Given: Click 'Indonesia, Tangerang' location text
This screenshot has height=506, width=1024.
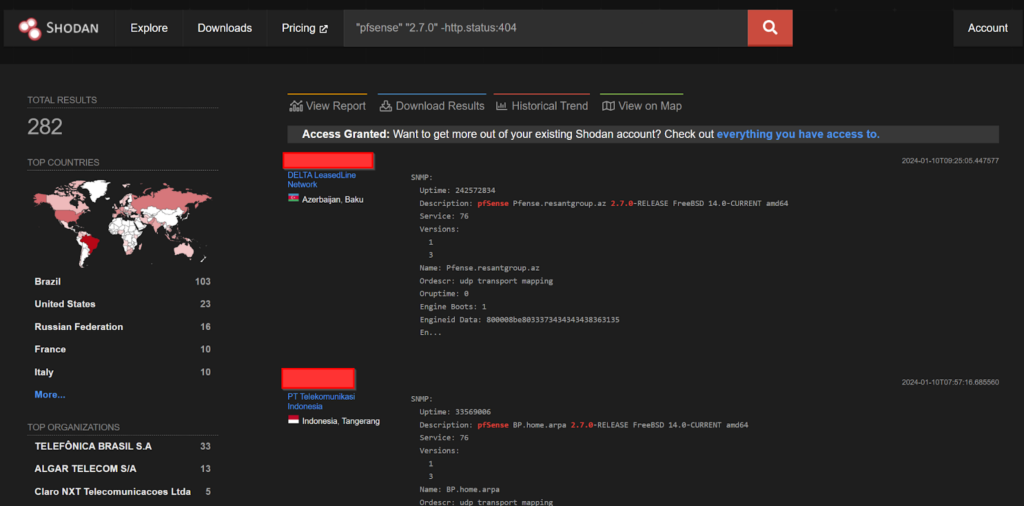Looking at the screenshot, I should [340, 421].
